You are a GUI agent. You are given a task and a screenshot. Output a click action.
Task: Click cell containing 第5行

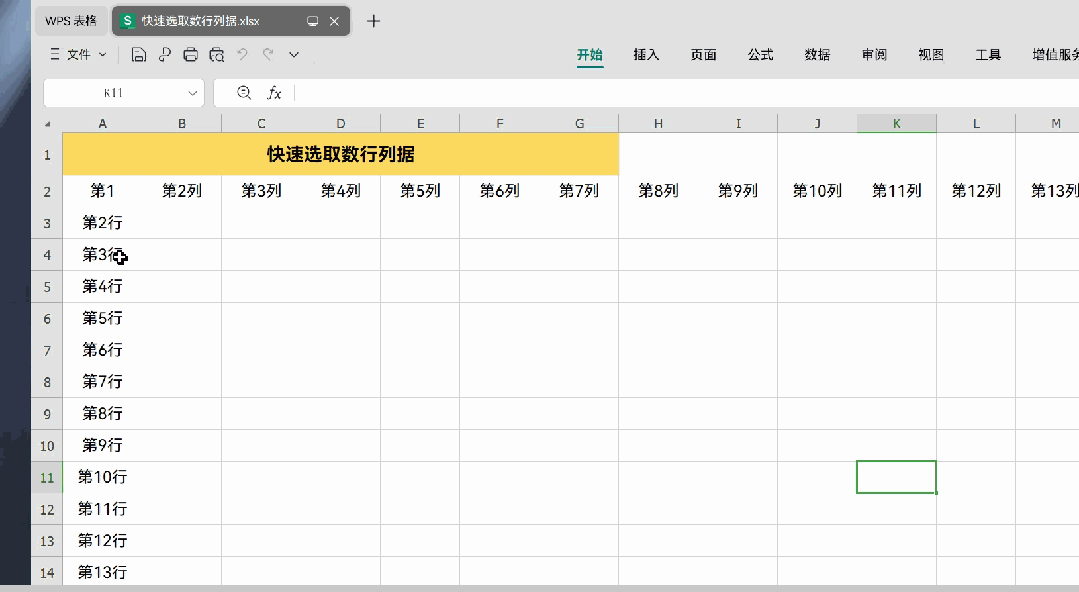pyautogui.click(x=103, y=318)
